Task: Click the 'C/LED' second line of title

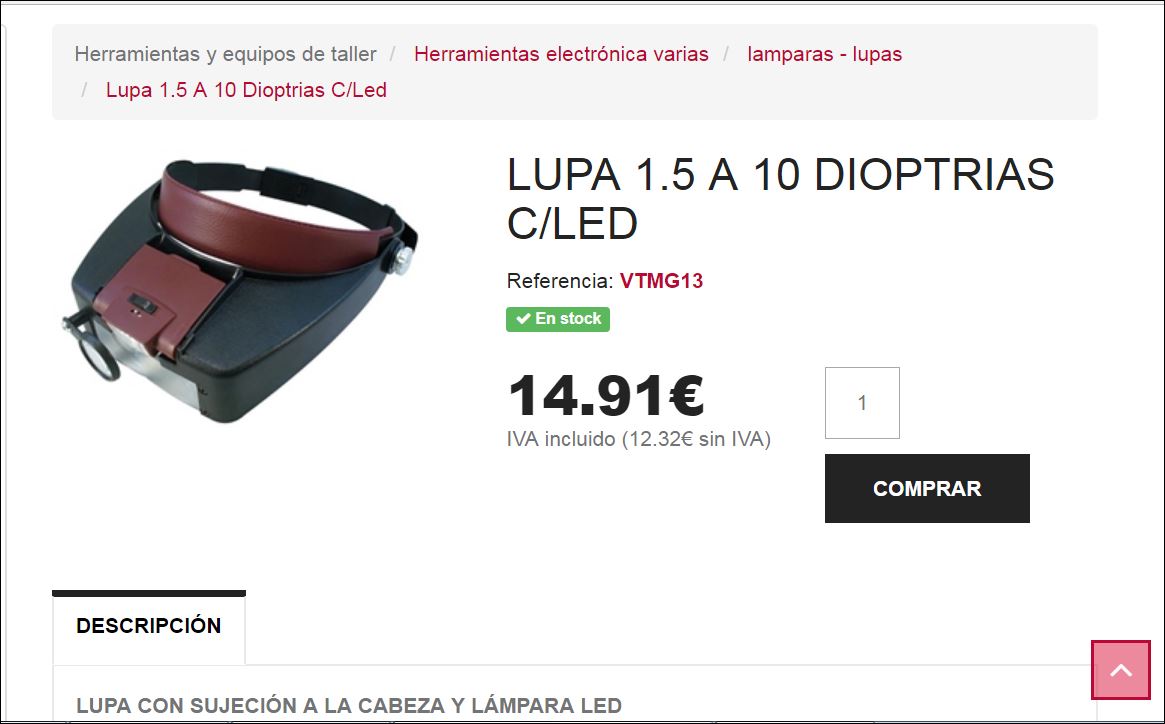Action: 572,224
